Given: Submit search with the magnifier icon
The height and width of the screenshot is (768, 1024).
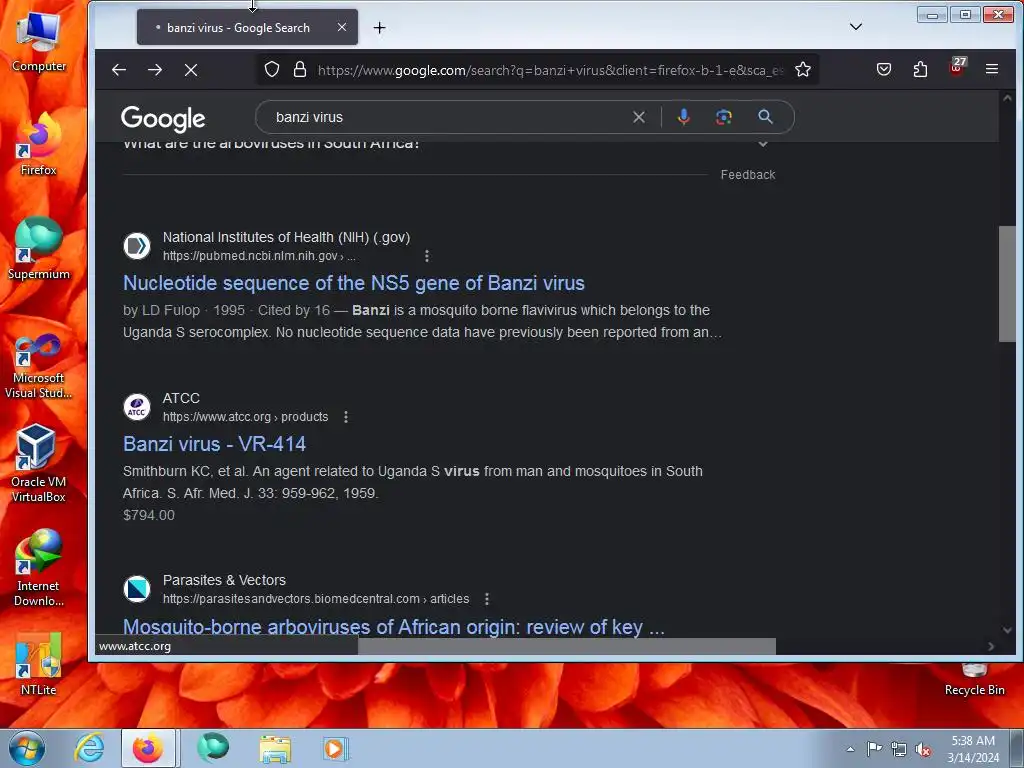Looking at the screenshot, I should [x=765, y=117].
